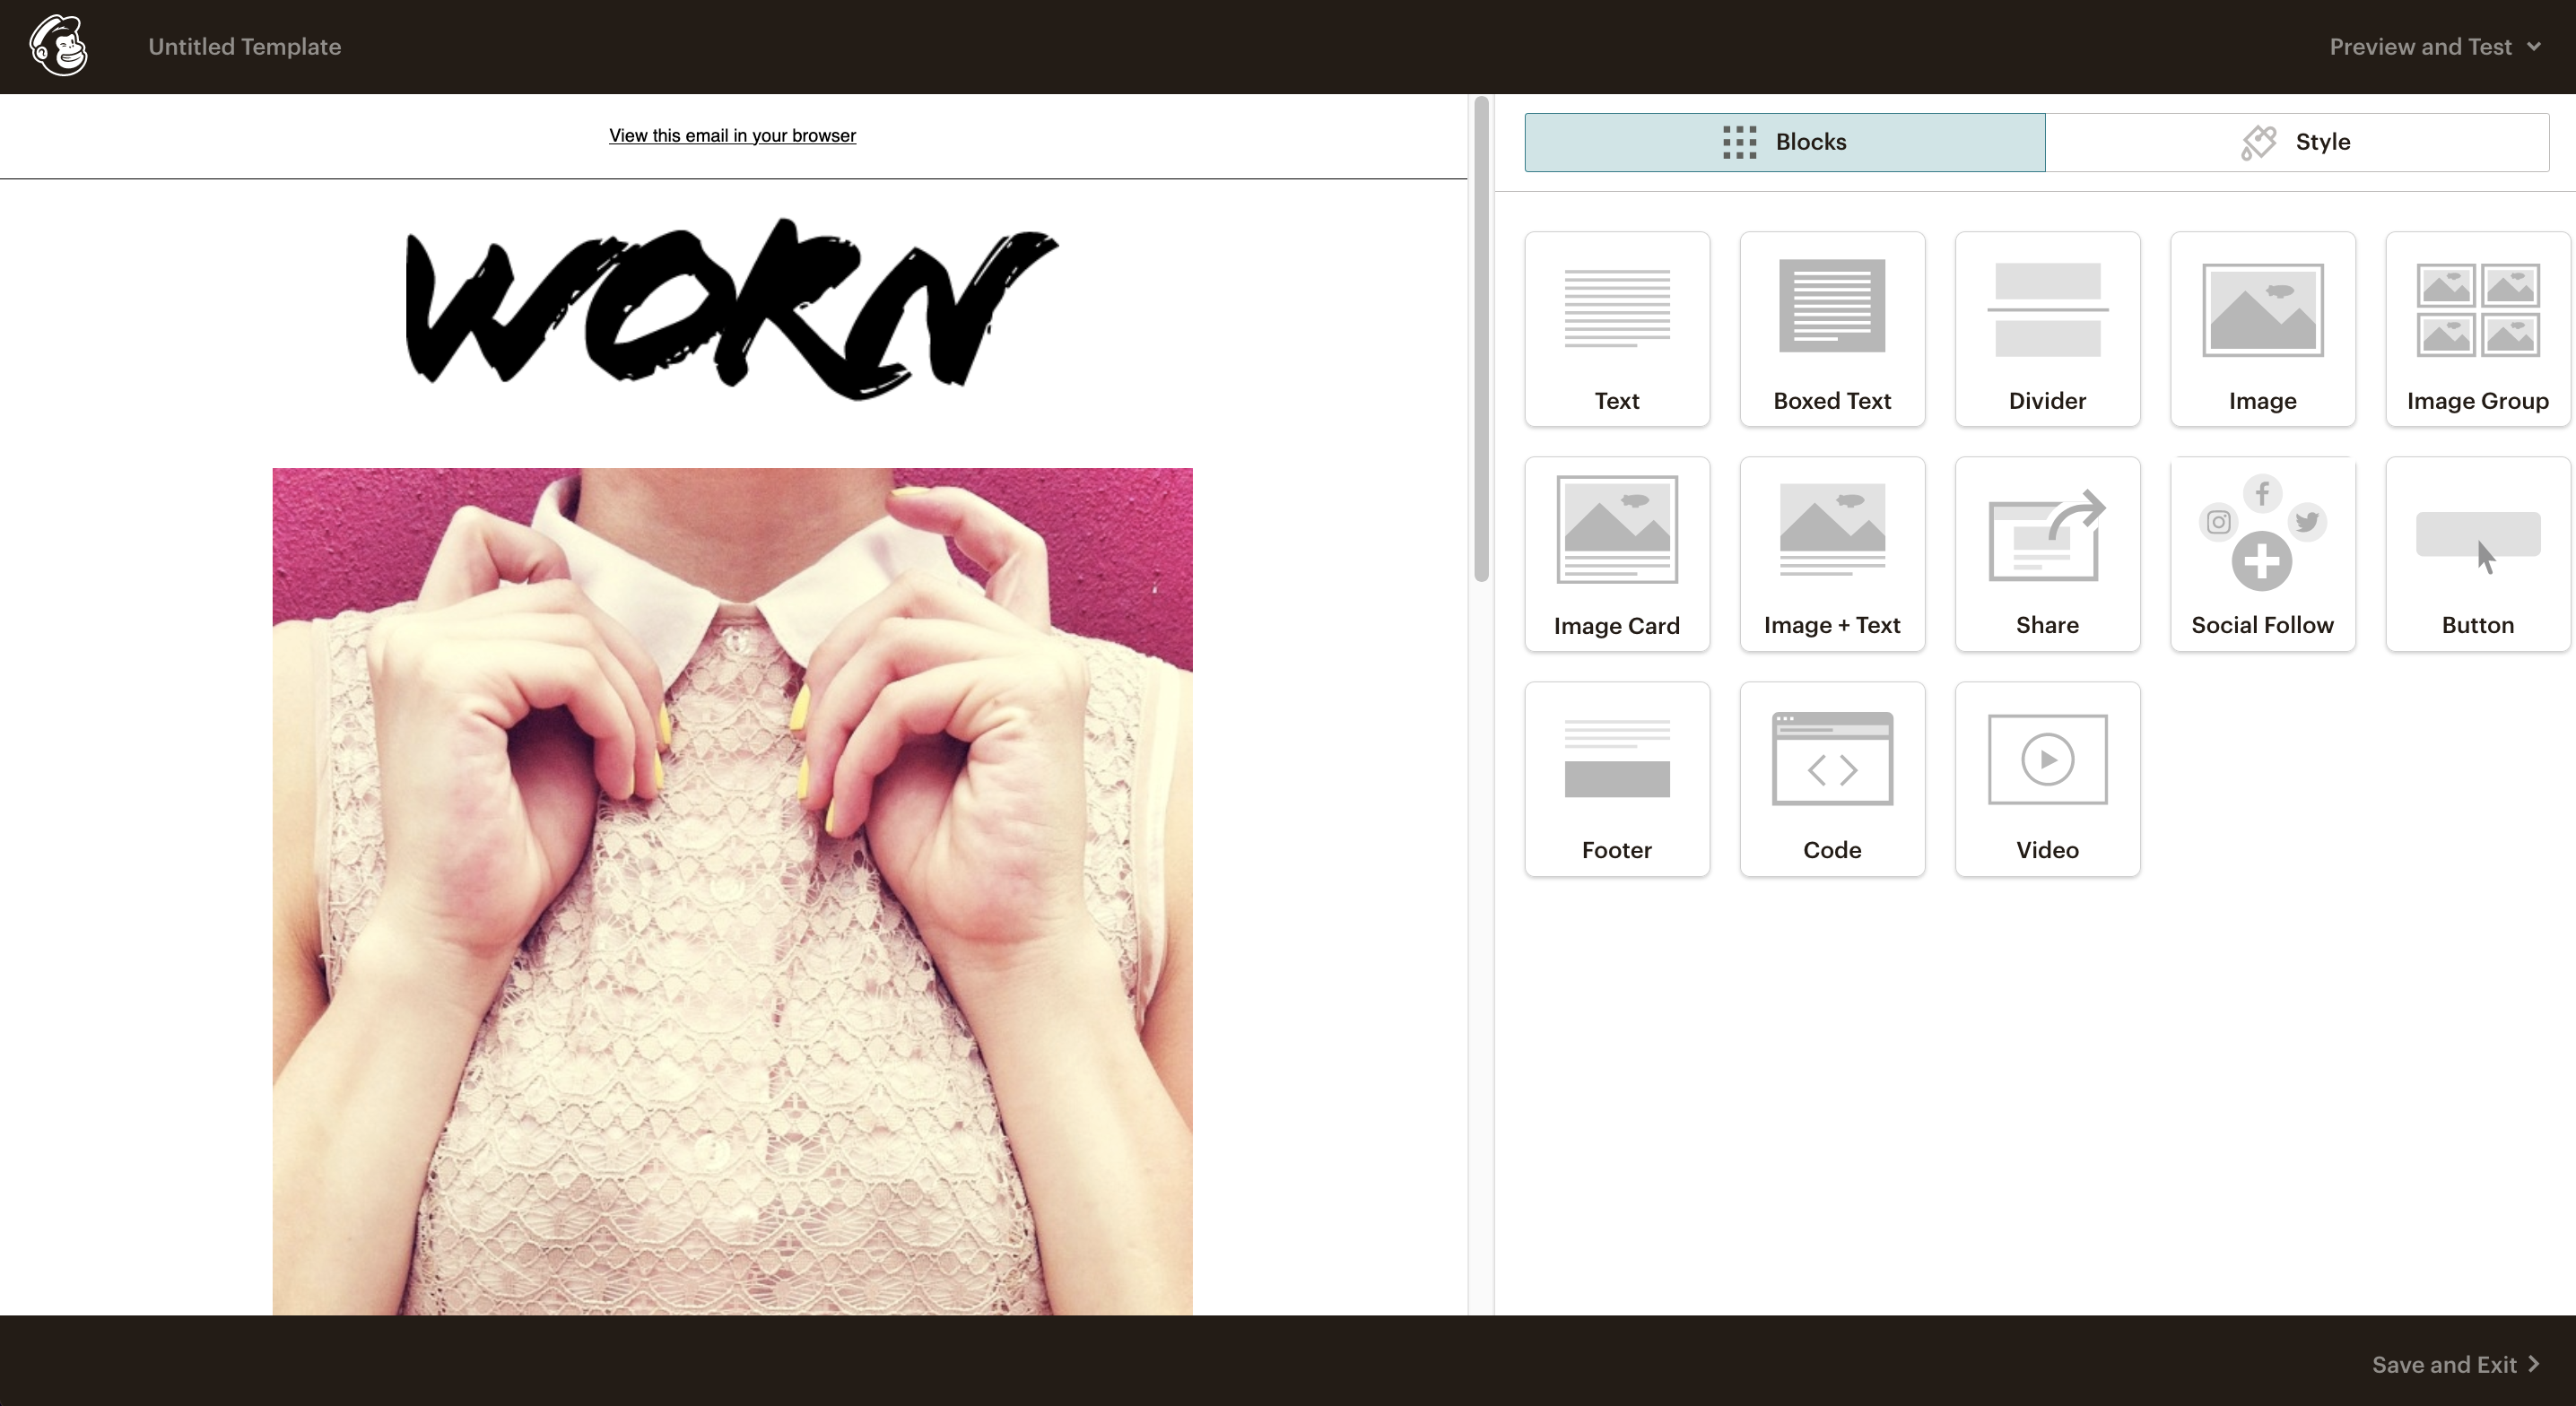The height and width of the screenshot is (1406, 2576).
Task: Choose the Image Group block
Action: click(x=2478, y=329)
